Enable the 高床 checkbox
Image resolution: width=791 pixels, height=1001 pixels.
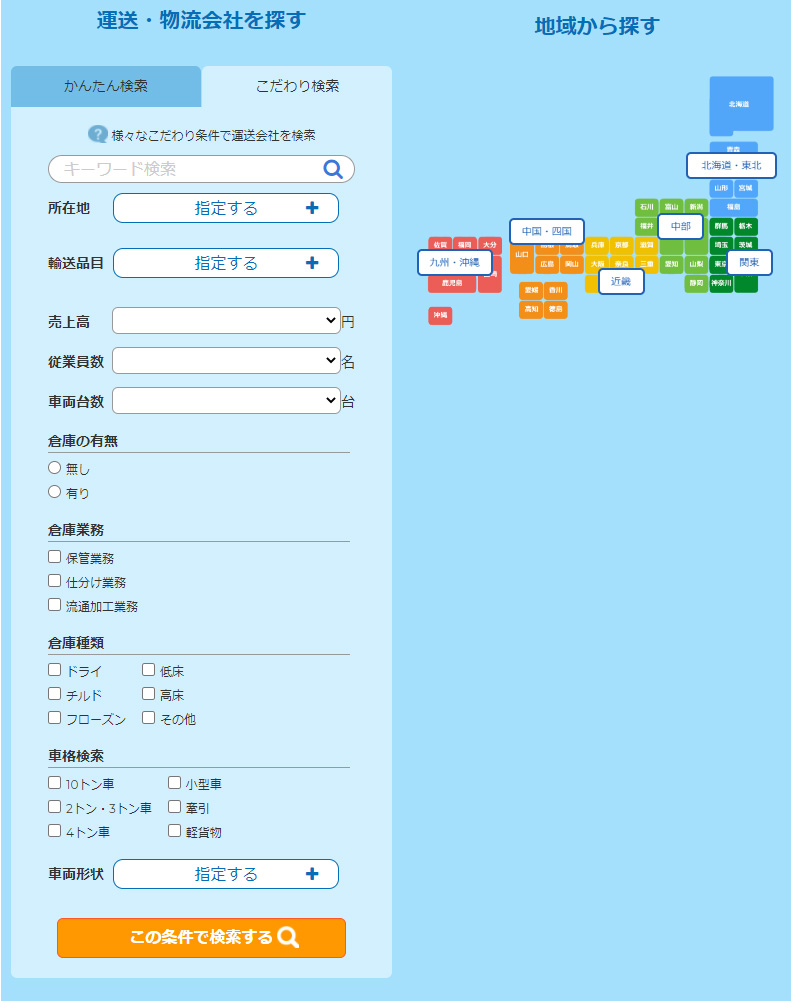pos(148,694)
